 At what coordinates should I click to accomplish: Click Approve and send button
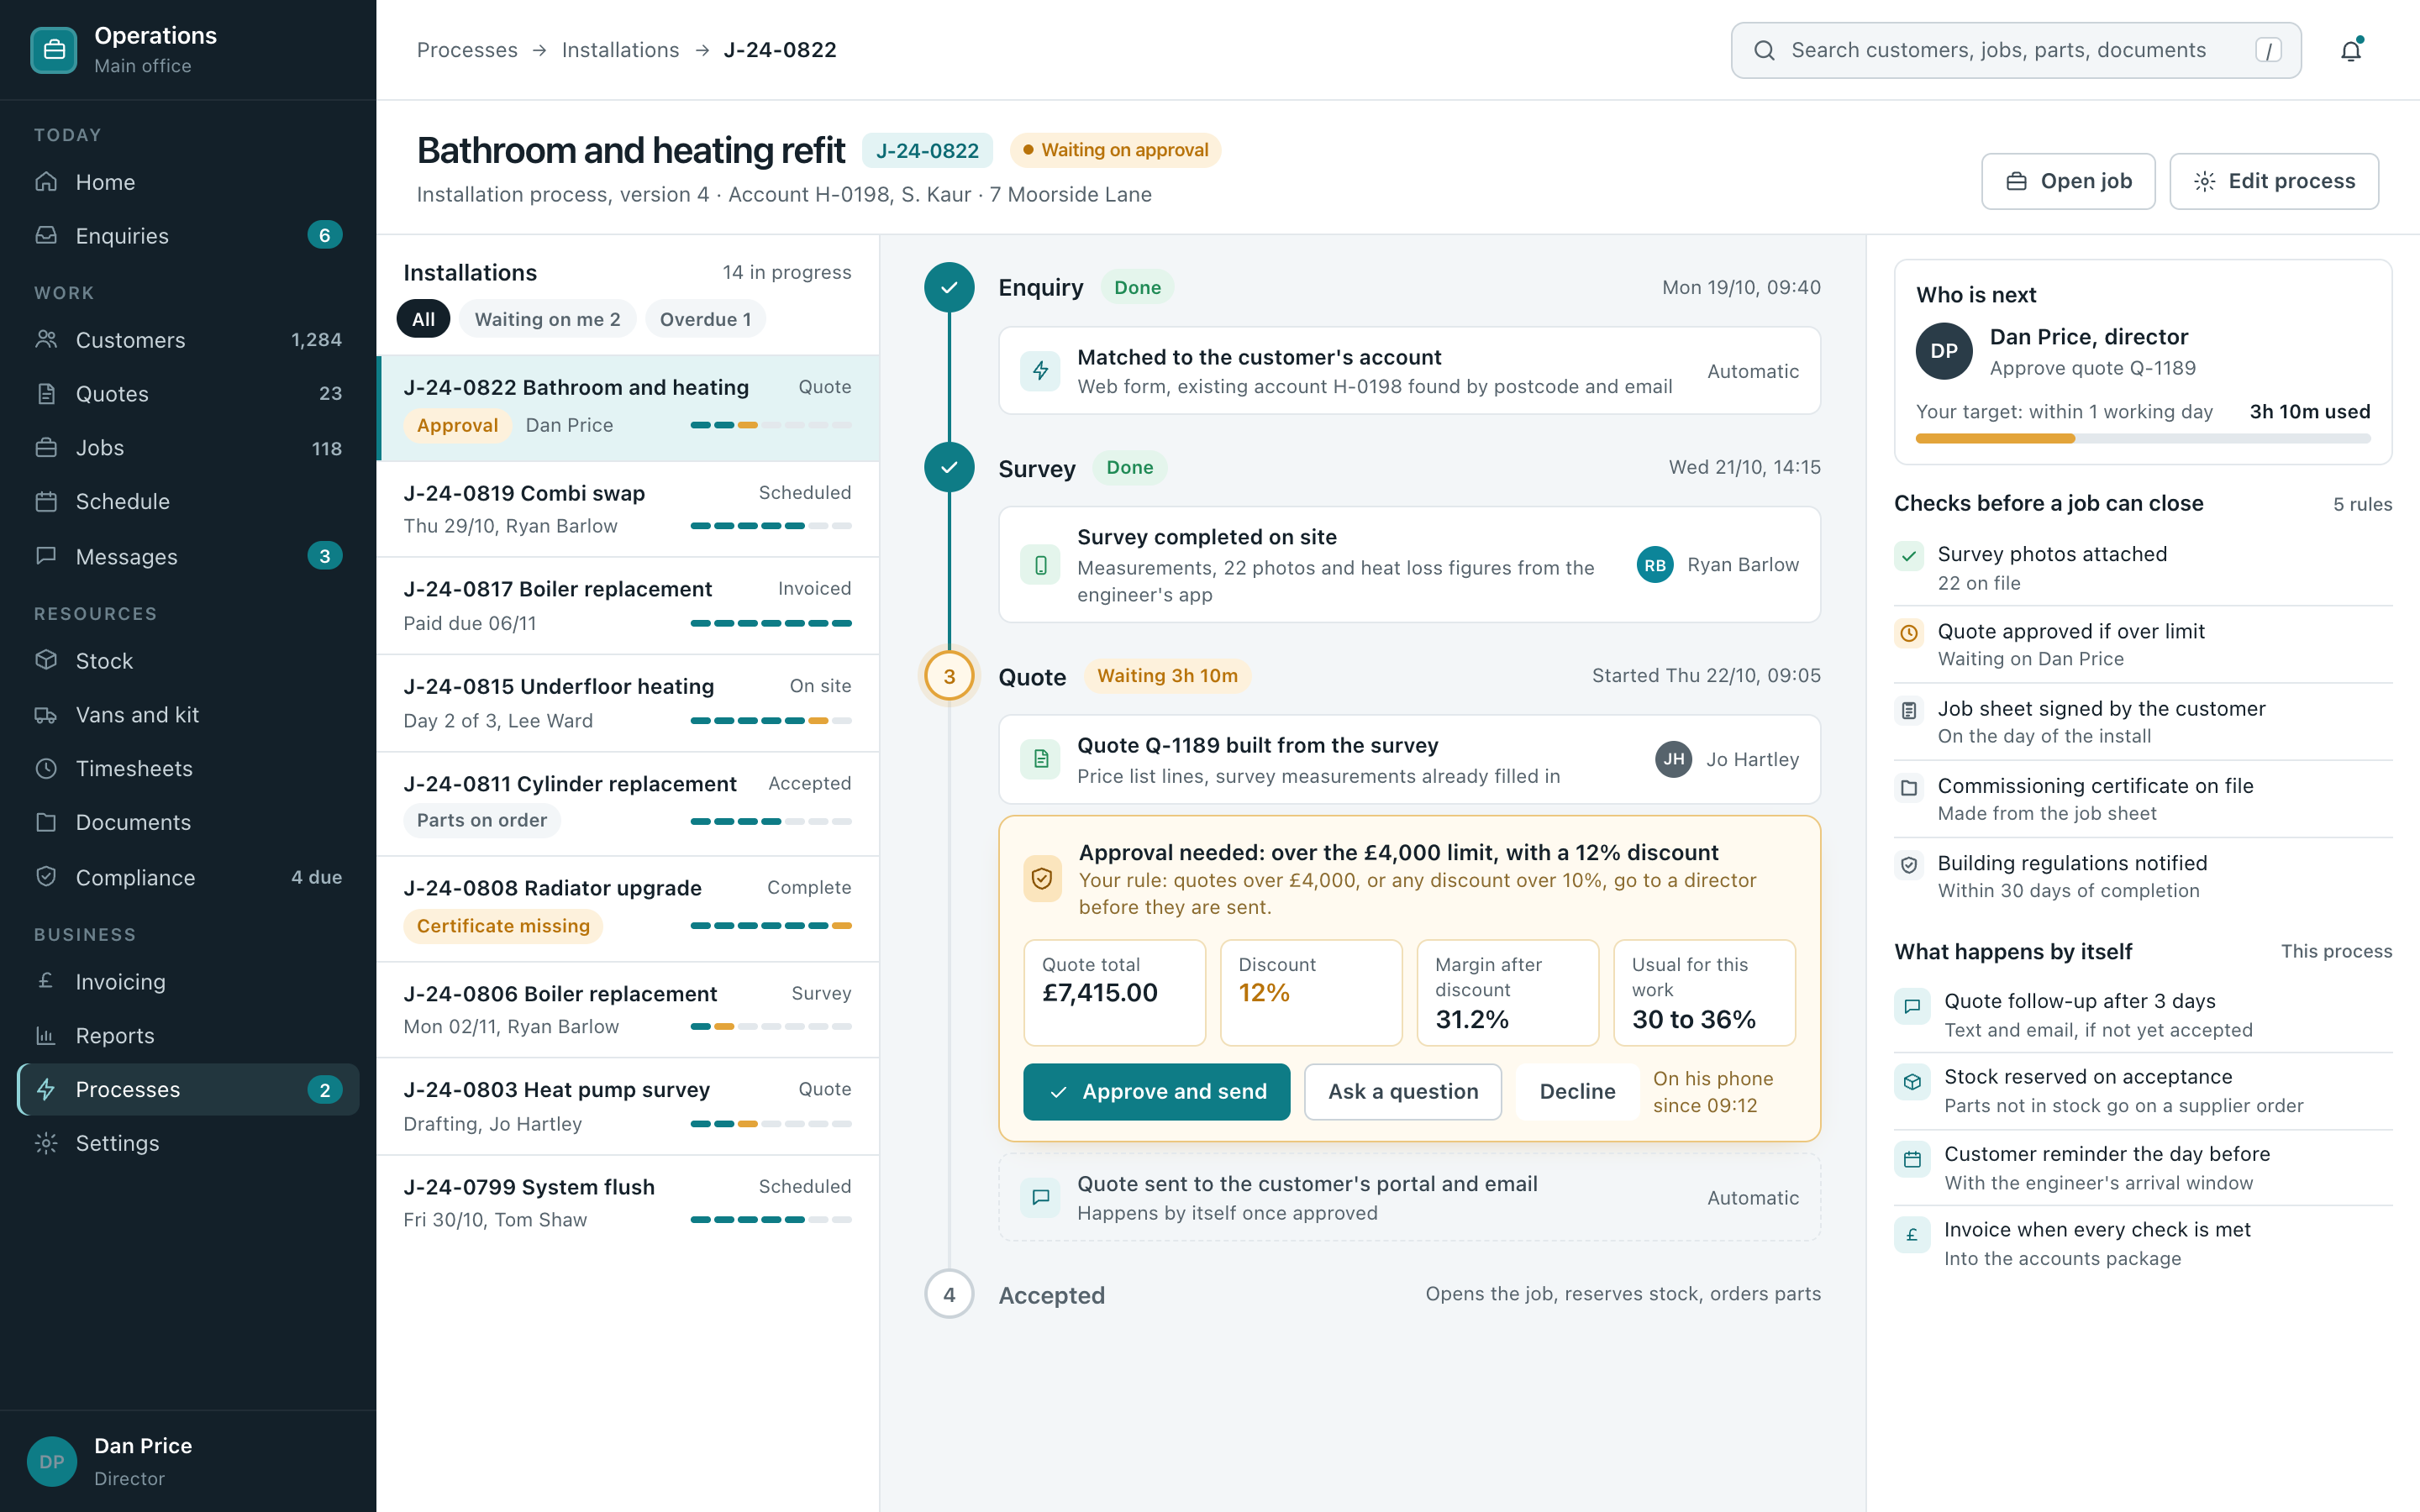tap(1156, 1091)
